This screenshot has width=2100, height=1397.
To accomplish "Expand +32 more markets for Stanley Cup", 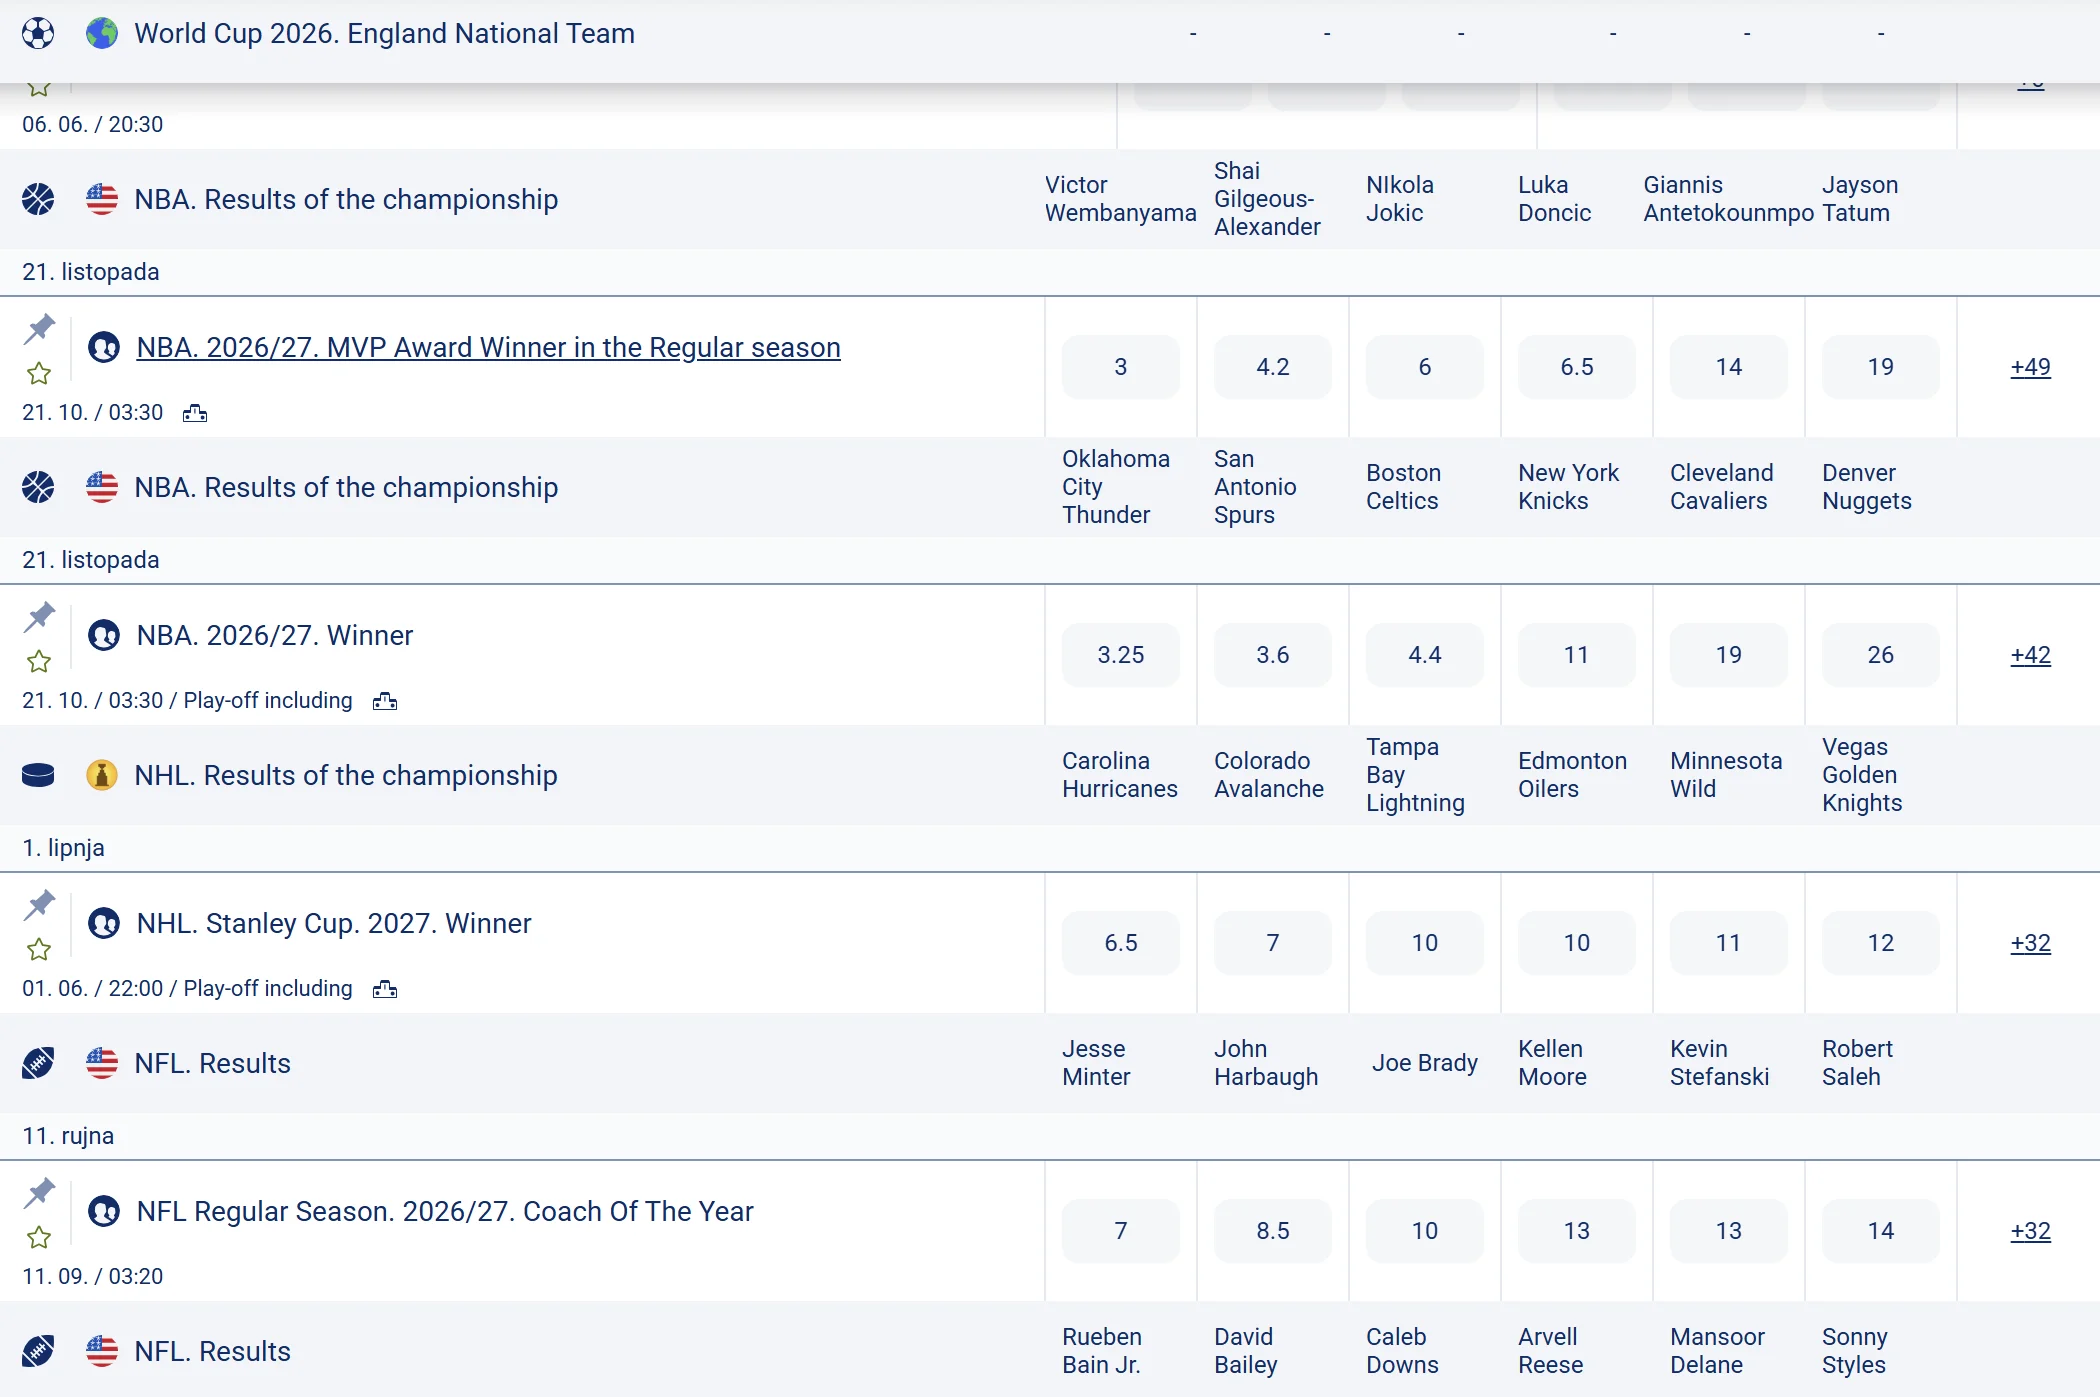I will click(2031, 943).
